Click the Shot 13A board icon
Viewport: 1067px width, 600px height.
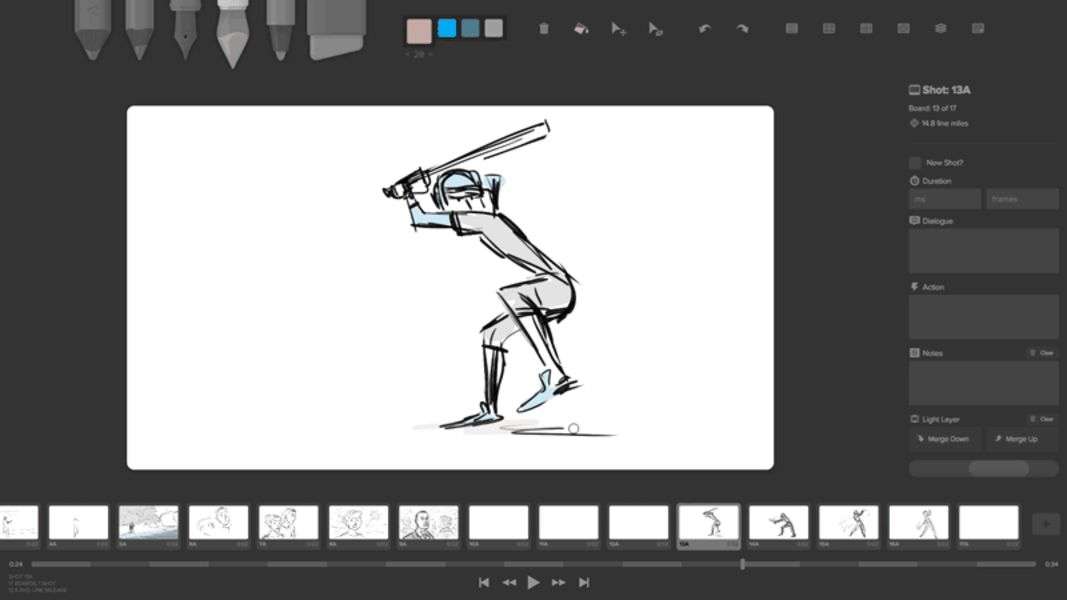coord(915,90)
